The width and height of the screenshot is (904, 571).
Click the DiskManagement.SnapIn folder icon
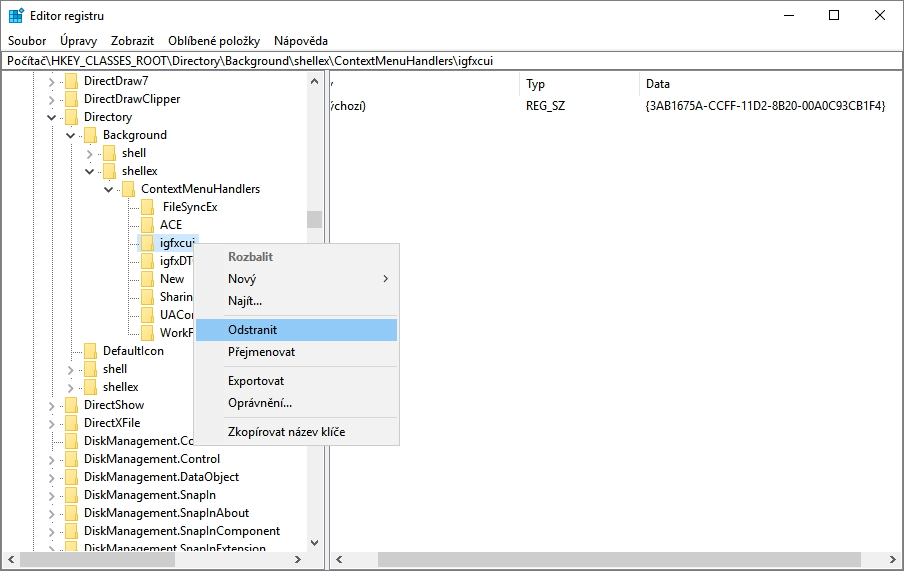pos(71,495)
